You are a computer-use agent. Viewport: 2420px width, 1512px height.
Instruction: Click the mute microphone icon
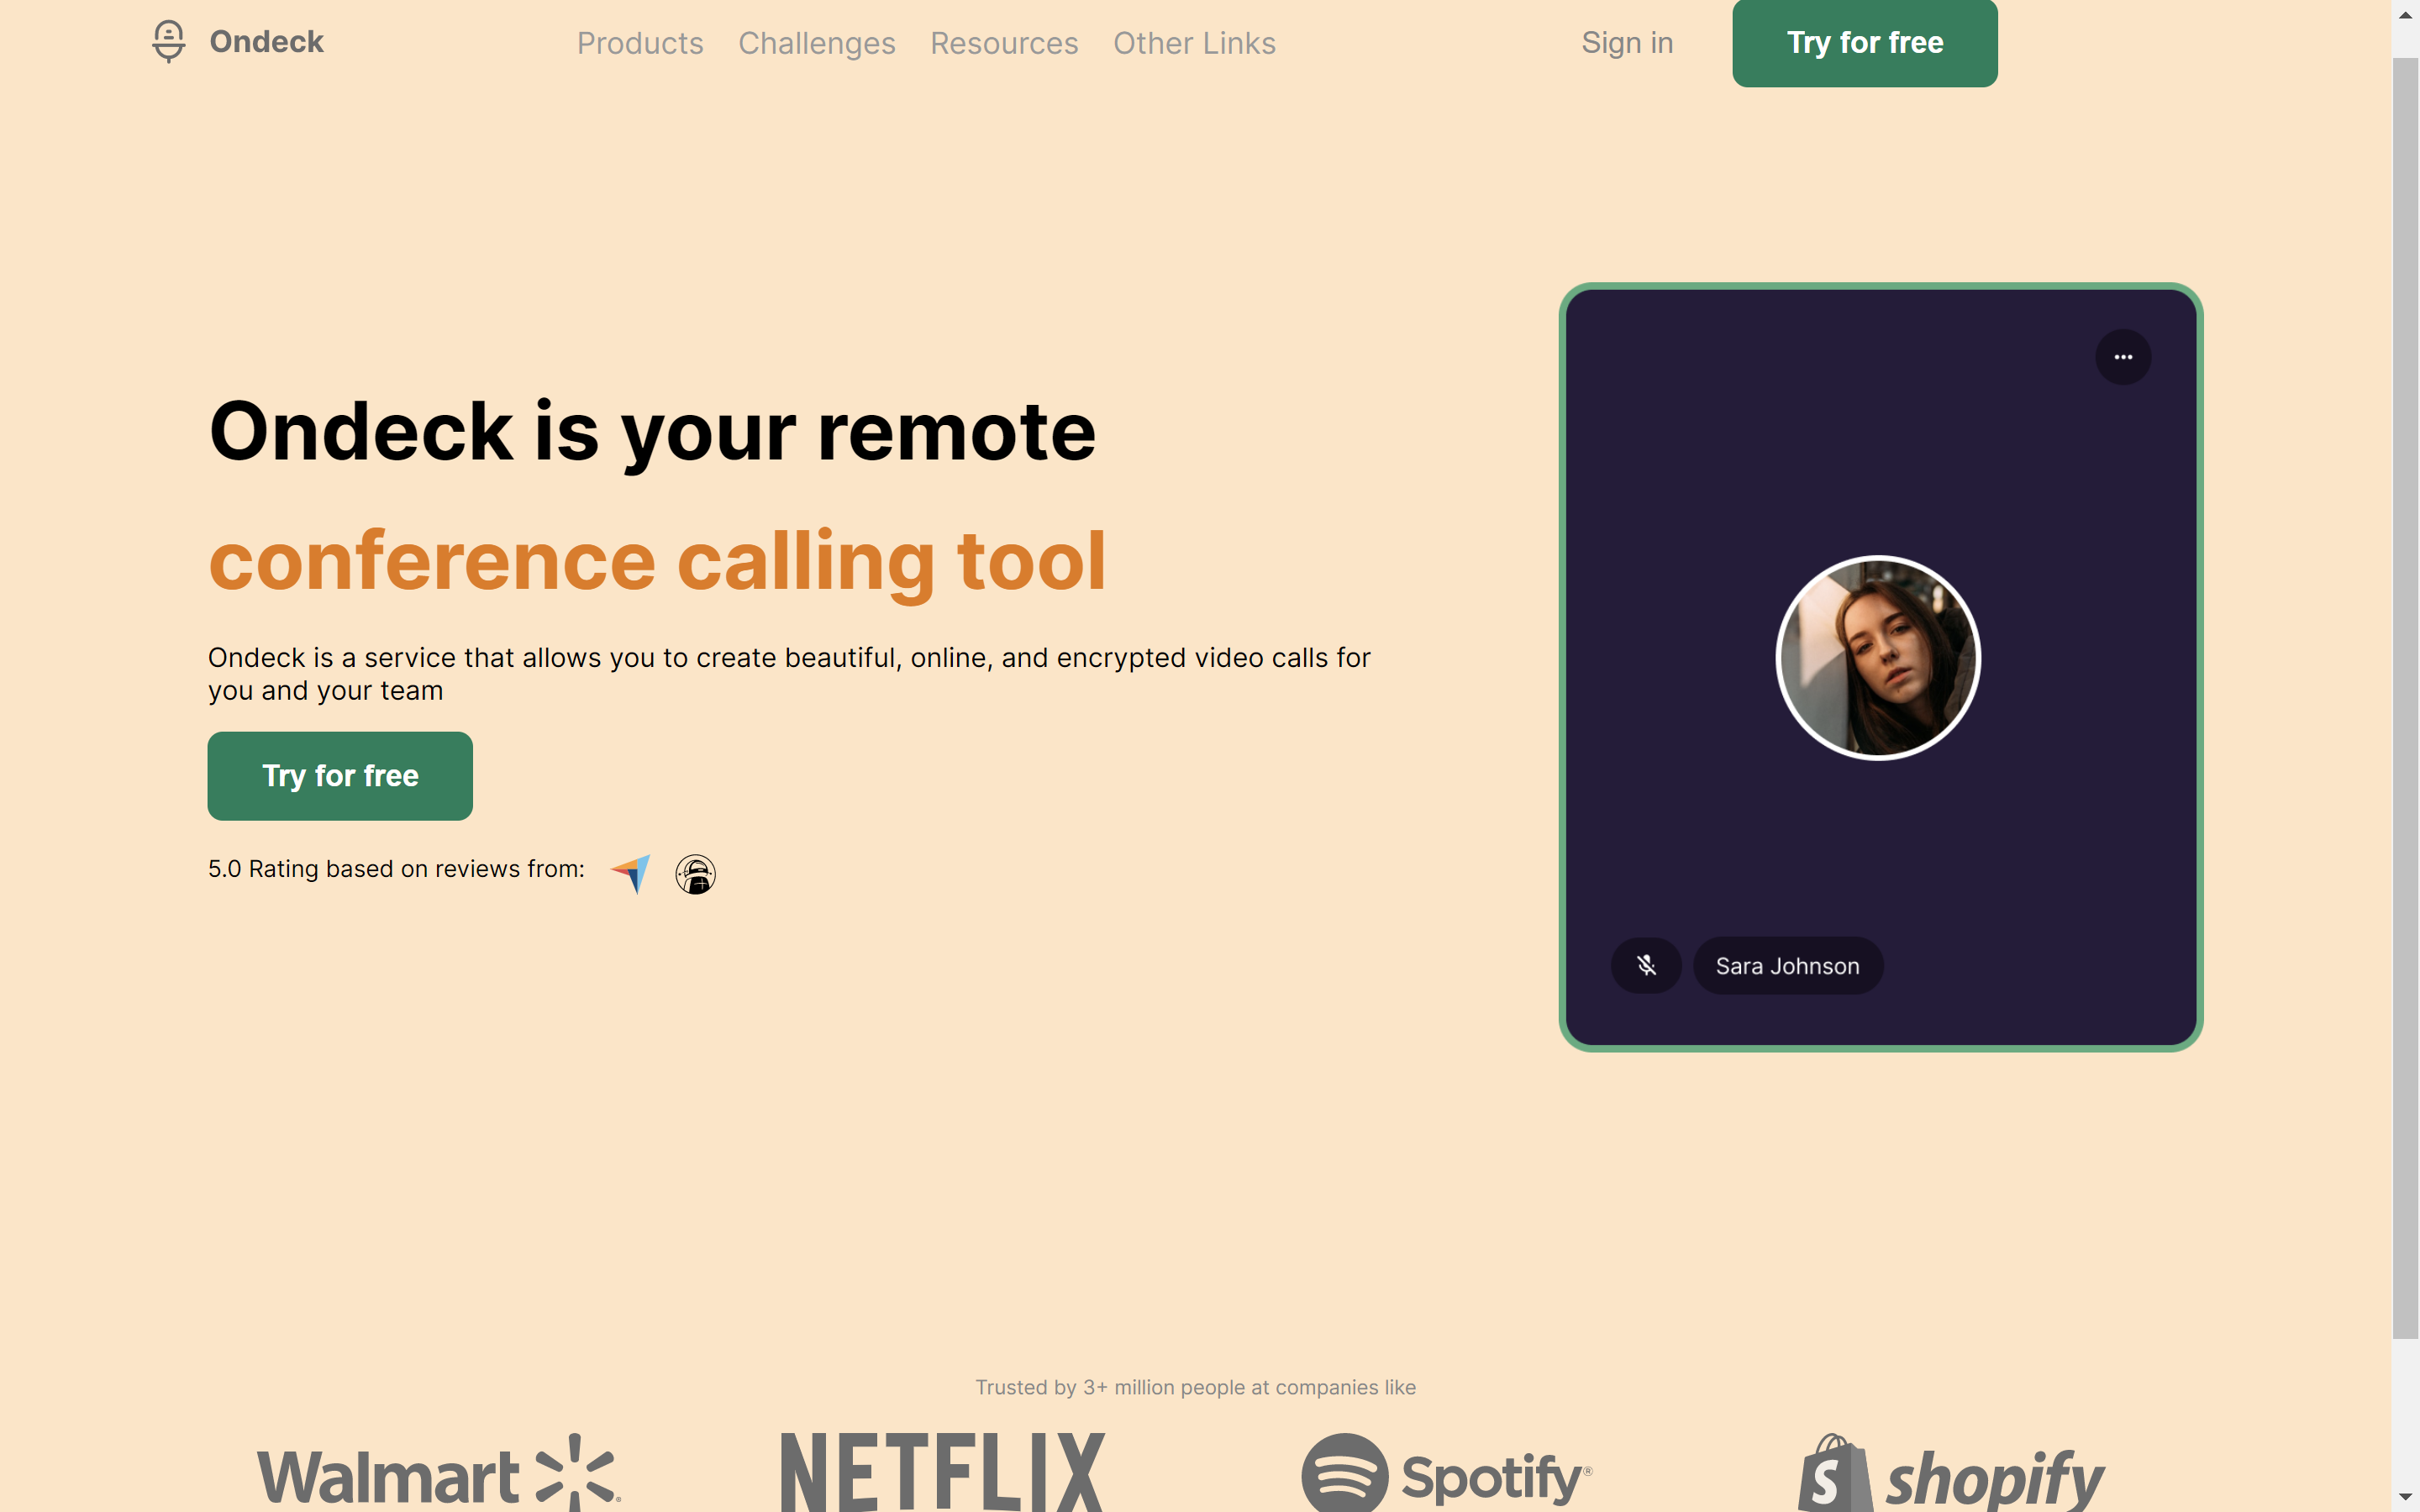(x=1644, y=965)
